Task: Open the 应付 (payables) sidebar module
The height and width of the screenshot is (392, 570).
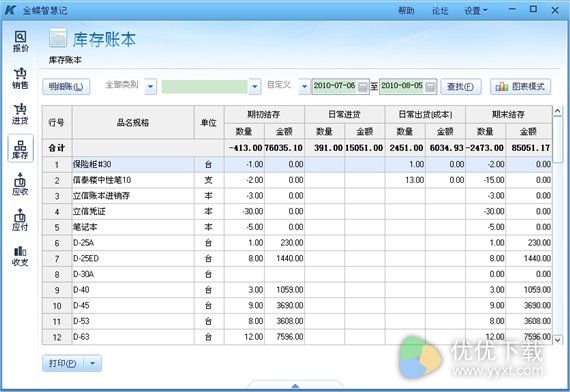Action: (x=20, y=220)
